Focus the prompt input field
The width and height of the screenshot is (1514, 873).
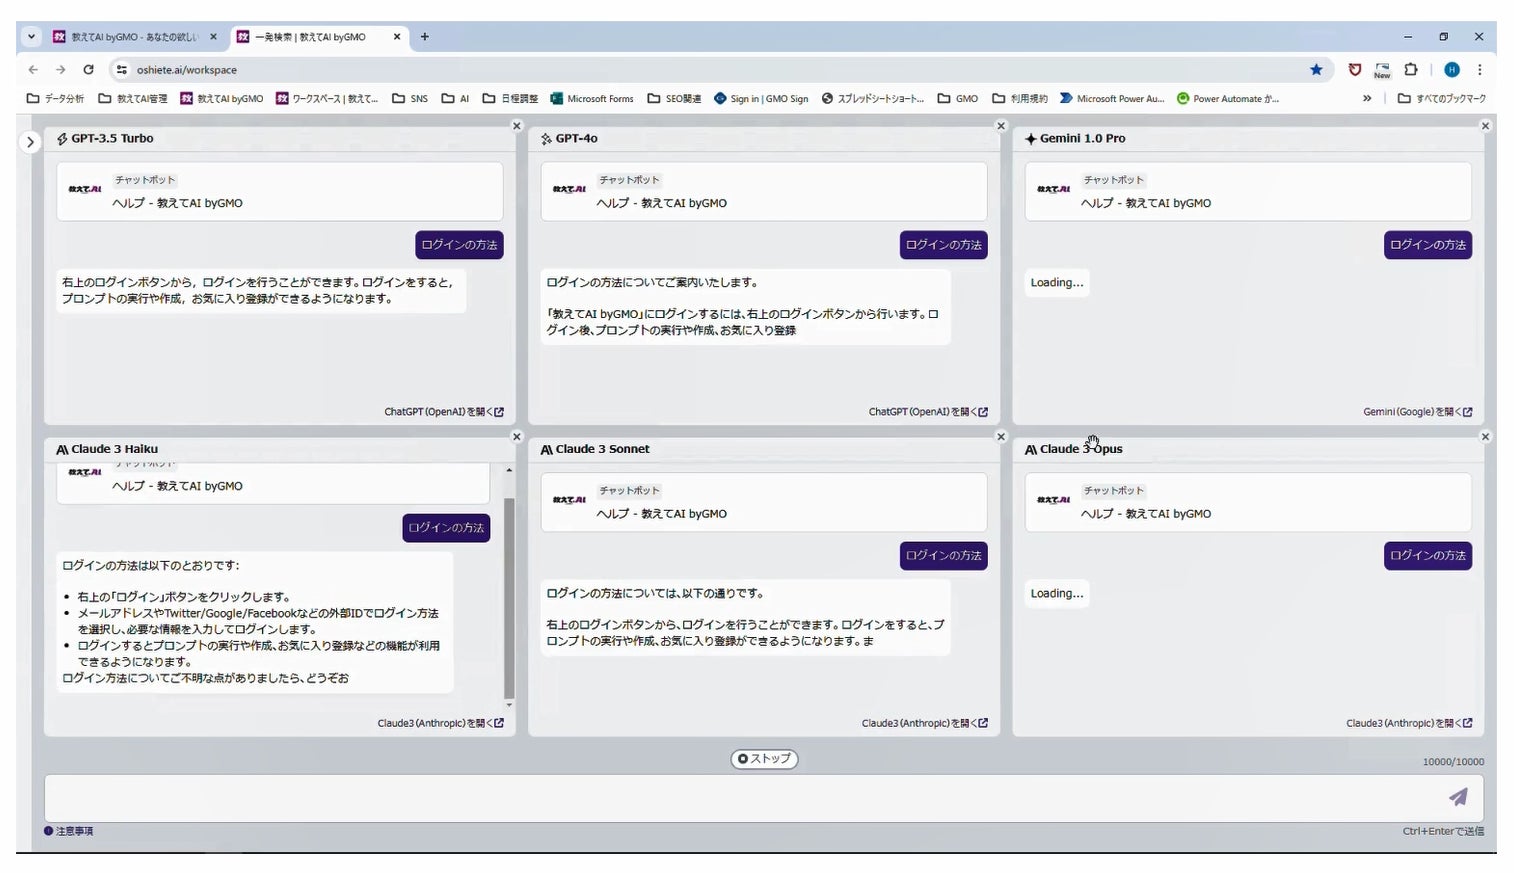click(x=740, y=798)
